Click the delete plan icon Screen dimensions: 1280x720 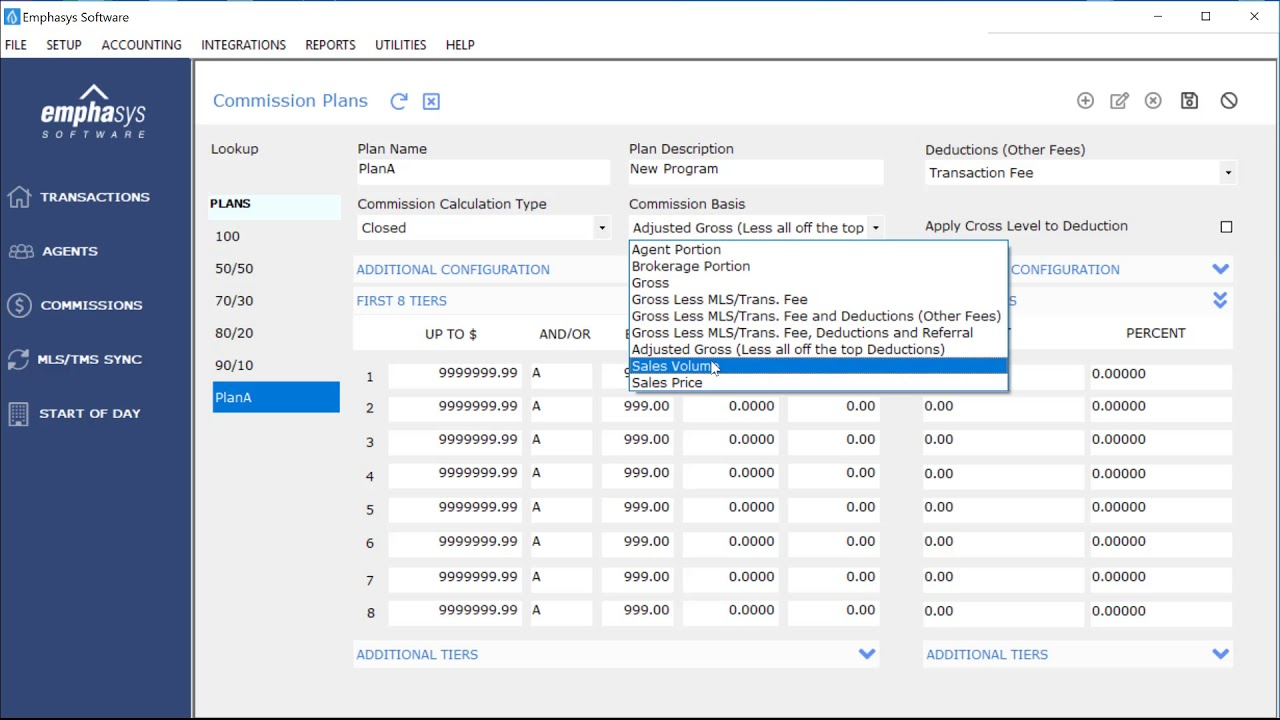point(1153,100)
